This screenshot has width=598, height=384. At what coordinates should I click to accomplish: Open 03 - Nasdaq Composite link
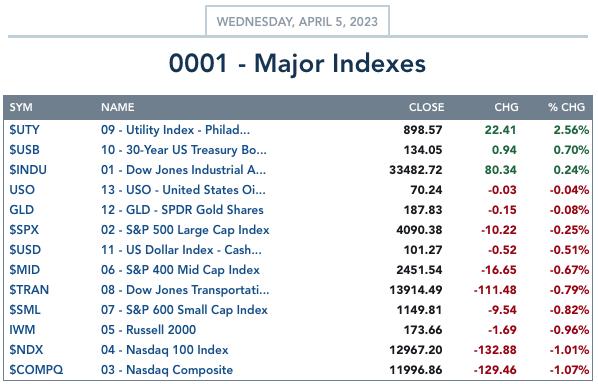167,370
